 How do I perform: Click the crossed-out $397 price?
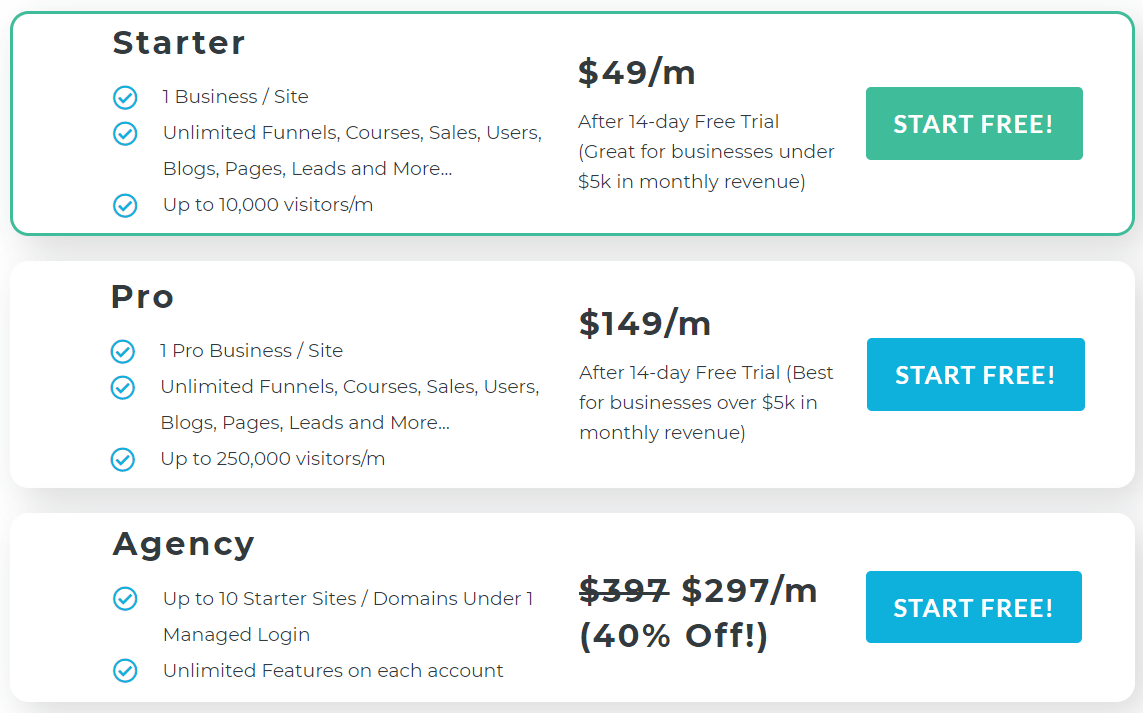click(624, 591)
